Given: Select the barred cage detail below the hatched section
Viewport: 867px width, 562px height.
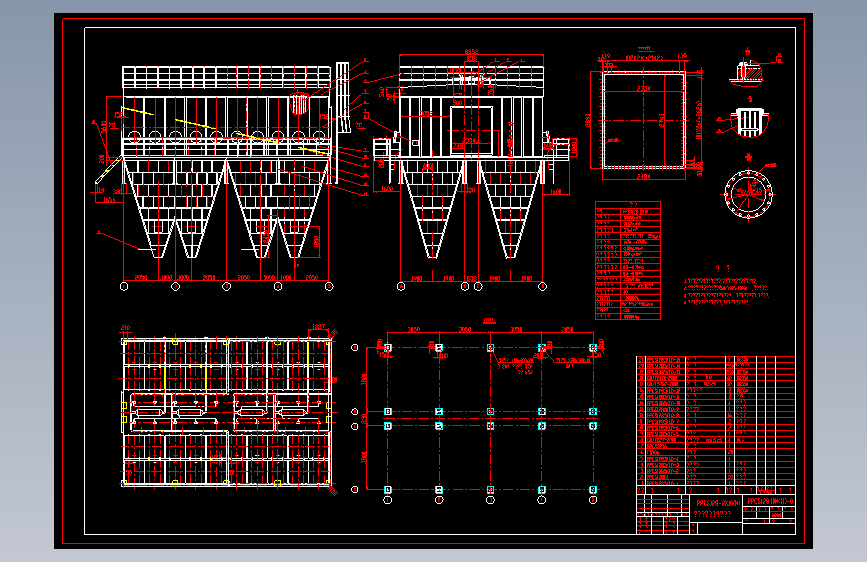Looking at the screenshot, I should (749, 121).
